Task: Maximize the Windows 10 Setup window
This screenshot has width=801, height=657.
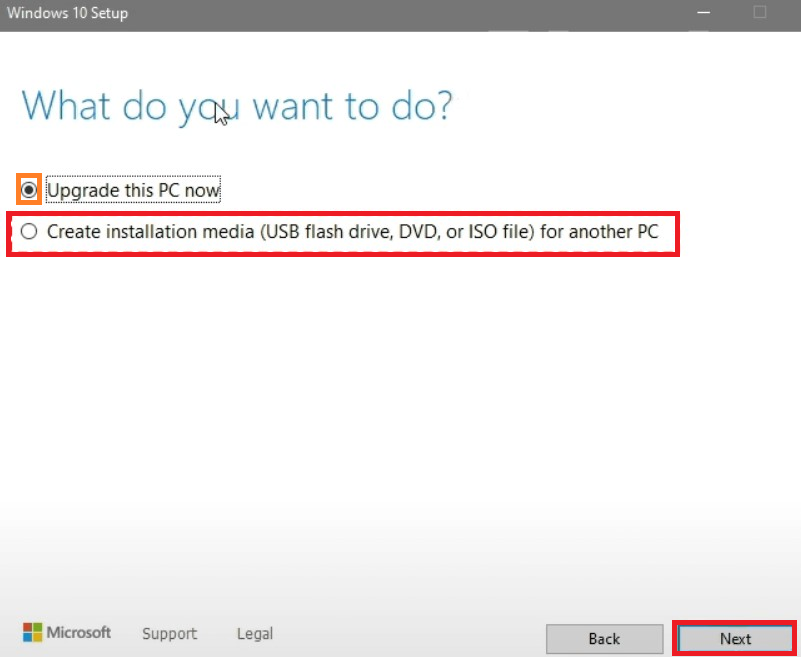Action: pos(760,12)
